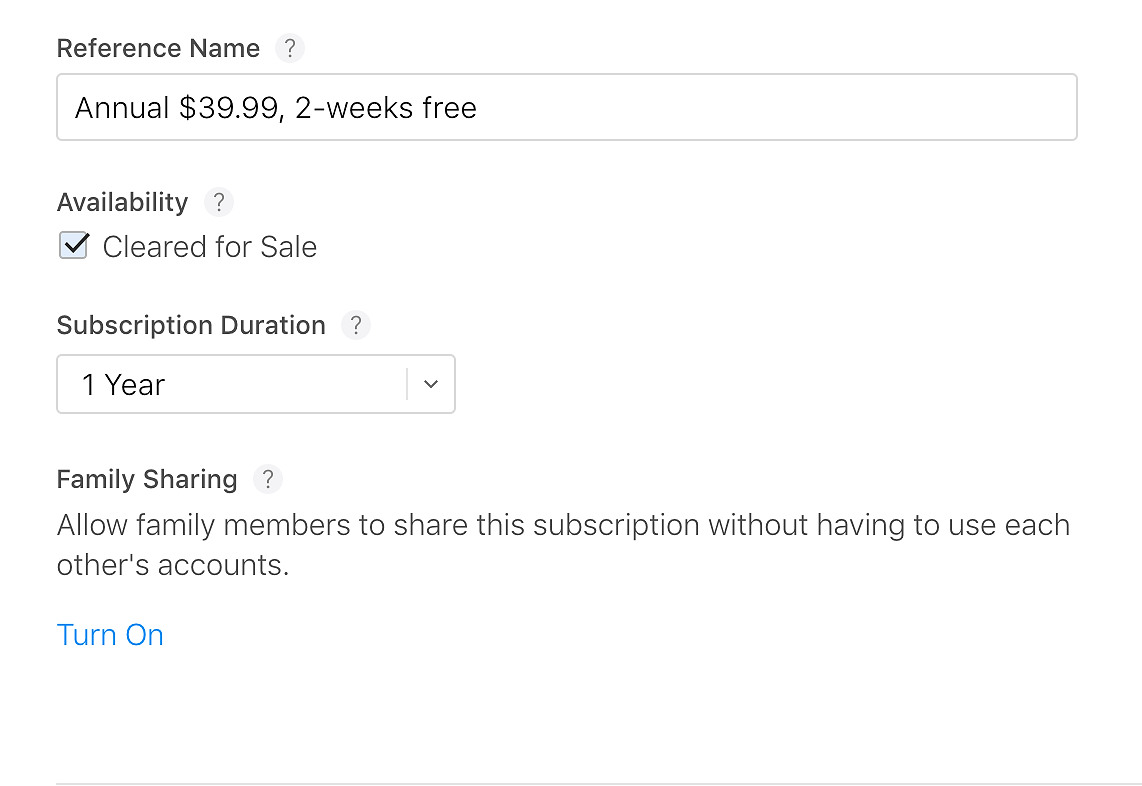The height and width of the screenshot is (786, 1142).
Task: Click the Reference Name field label
Action: pyautogui.click(x=158, y=48)
